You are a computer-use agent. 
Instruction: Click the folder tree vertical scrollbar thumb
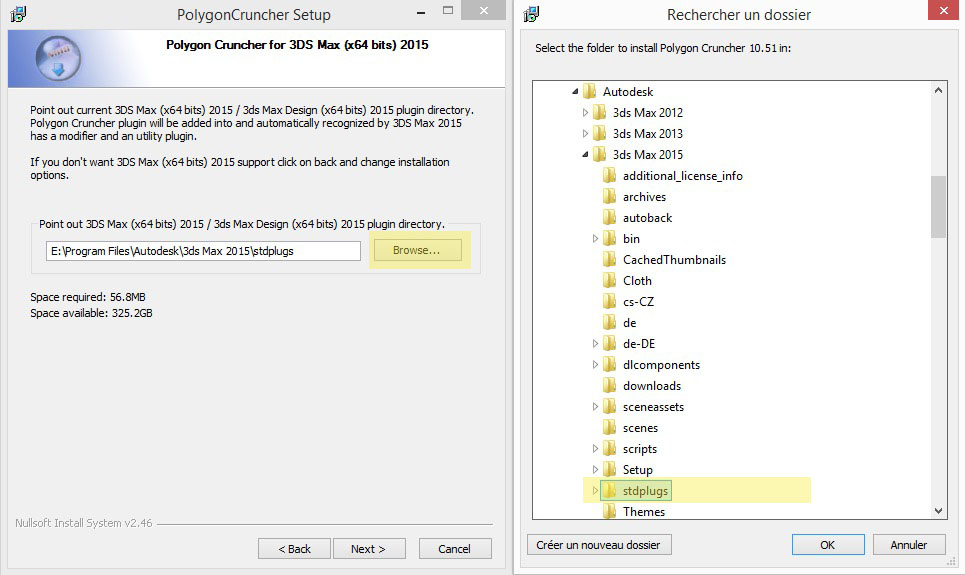tap(938, 207)
